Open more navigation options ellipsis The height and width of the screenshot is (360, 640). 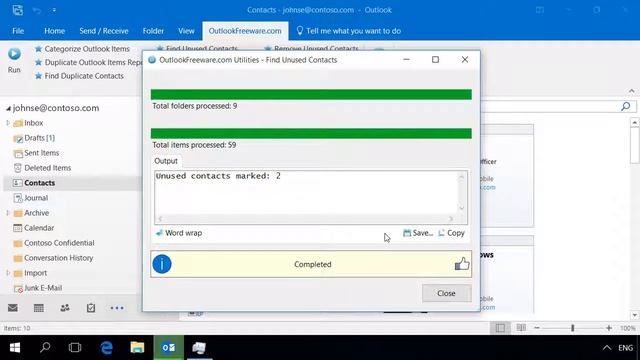[x=117, y=308]
